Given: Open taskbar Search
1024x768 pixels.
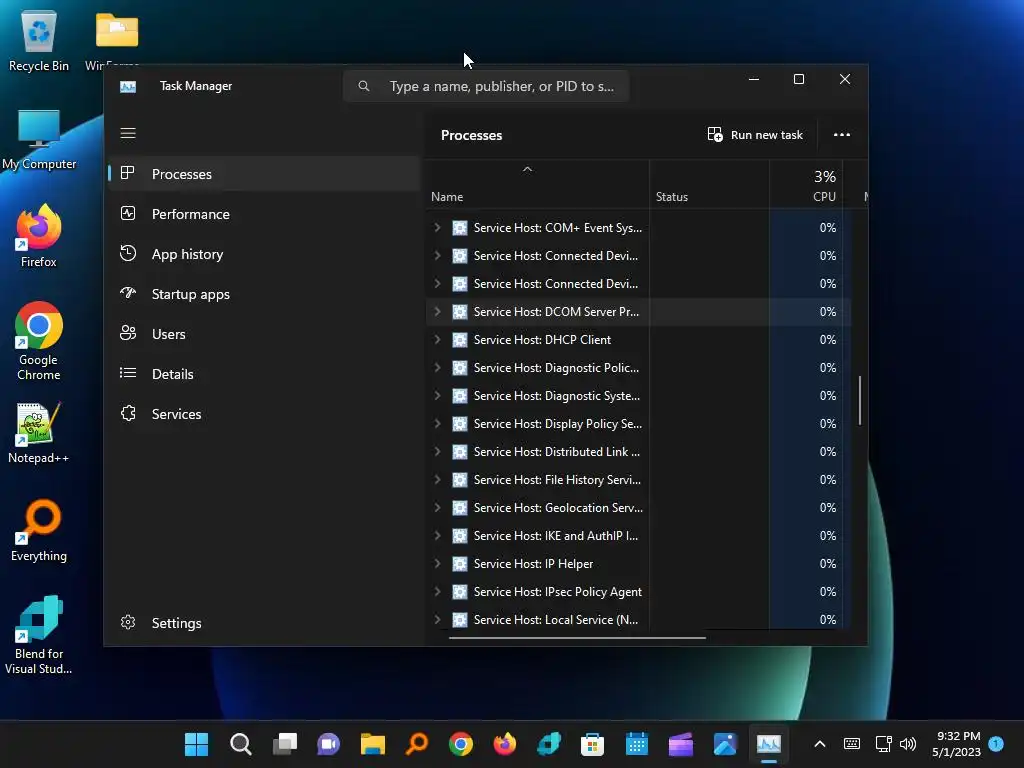Looking at the screenshot, I should tap(240, 744).
